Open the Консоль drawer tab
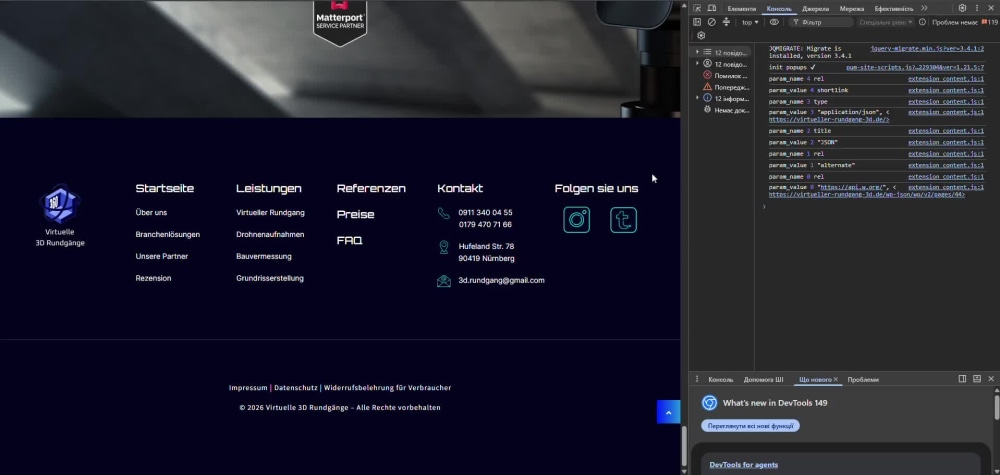Image resolution: width=1000 pixels, height=475 pixels. tap(721, 379)
